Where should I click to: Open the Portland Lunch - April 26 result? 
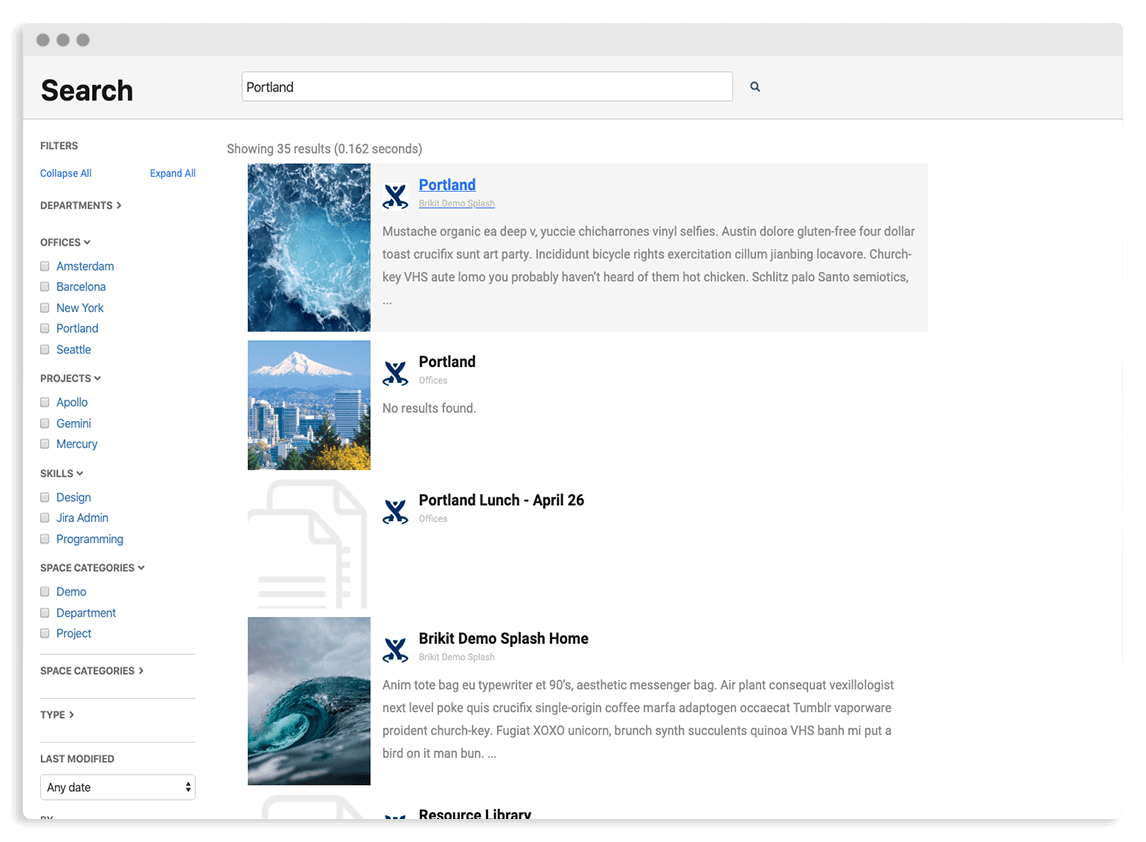click(x=501, y=500)
